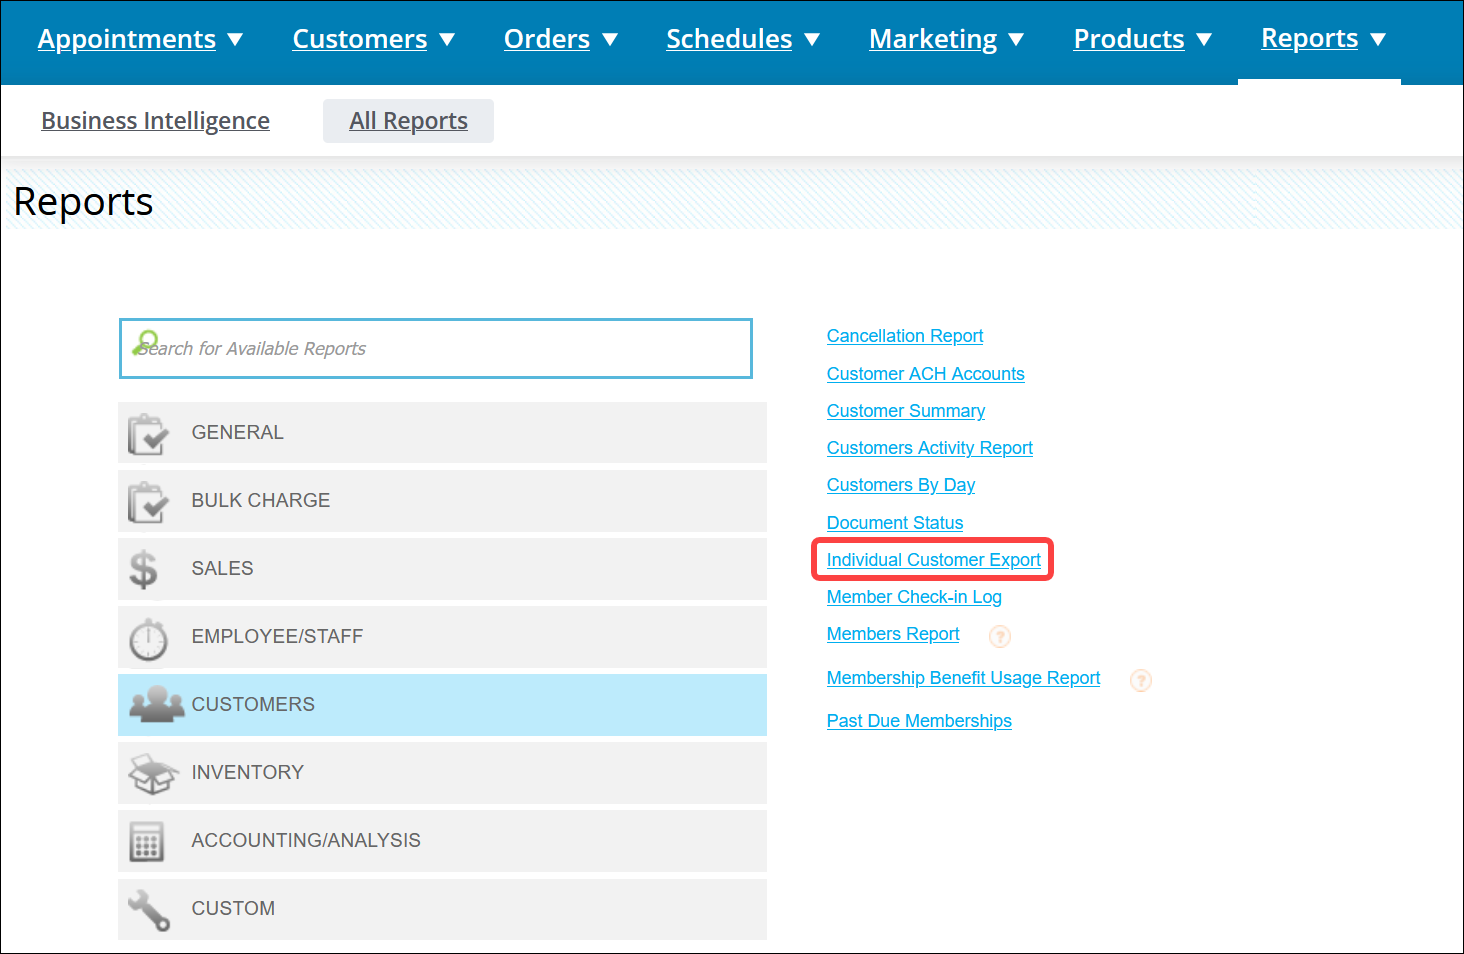This screenshot has height=954, width=1464.
Task: Expand the Appointments dropdown arrow
Action: click(235, 40)
